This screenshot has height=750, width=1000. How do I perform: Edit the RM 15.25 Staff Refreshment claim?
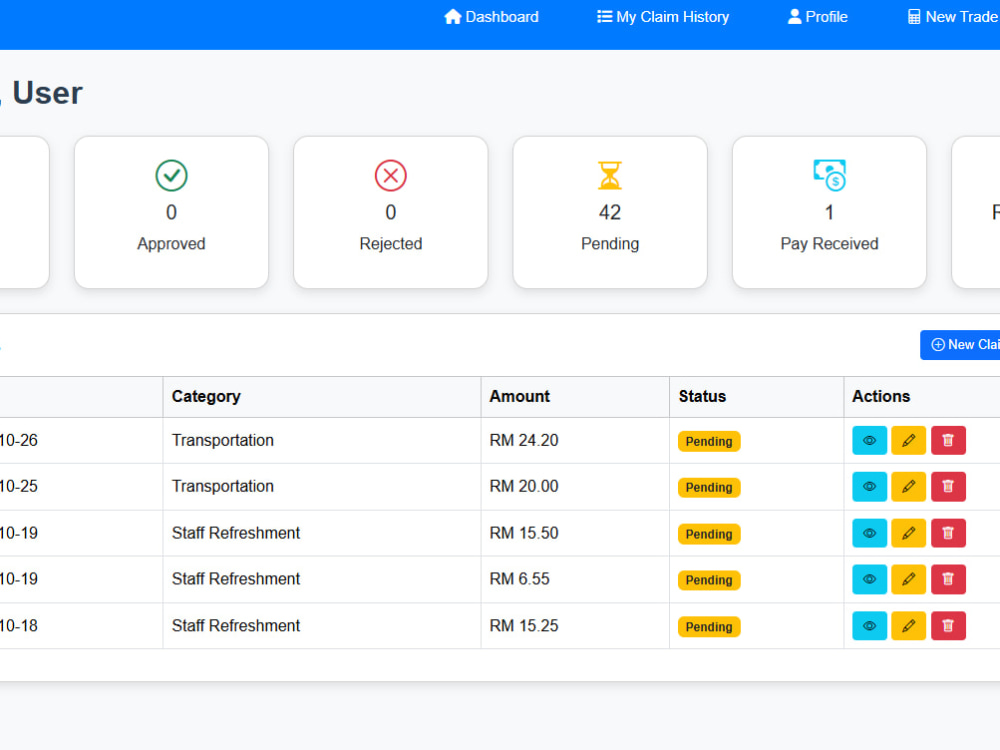pos(908,626)
